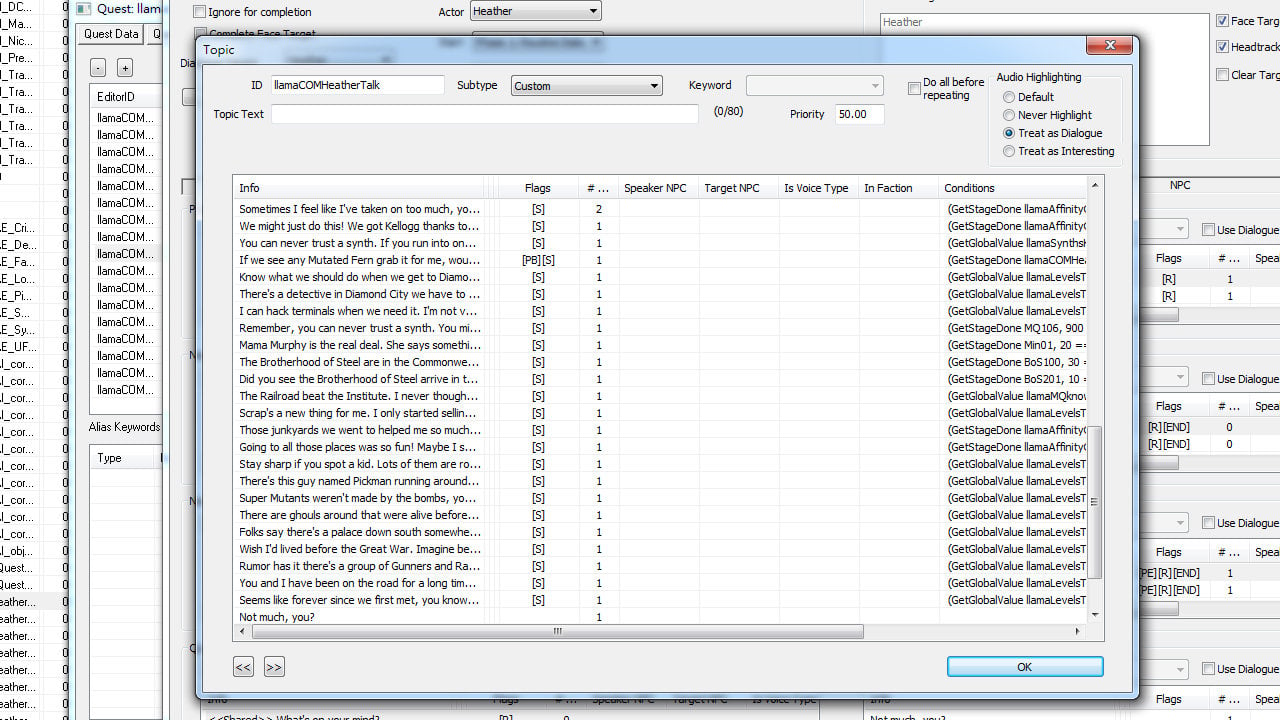Select the Default audio highlighting radio button
The image size is (1280, 720).
(x=1009, y=97)
